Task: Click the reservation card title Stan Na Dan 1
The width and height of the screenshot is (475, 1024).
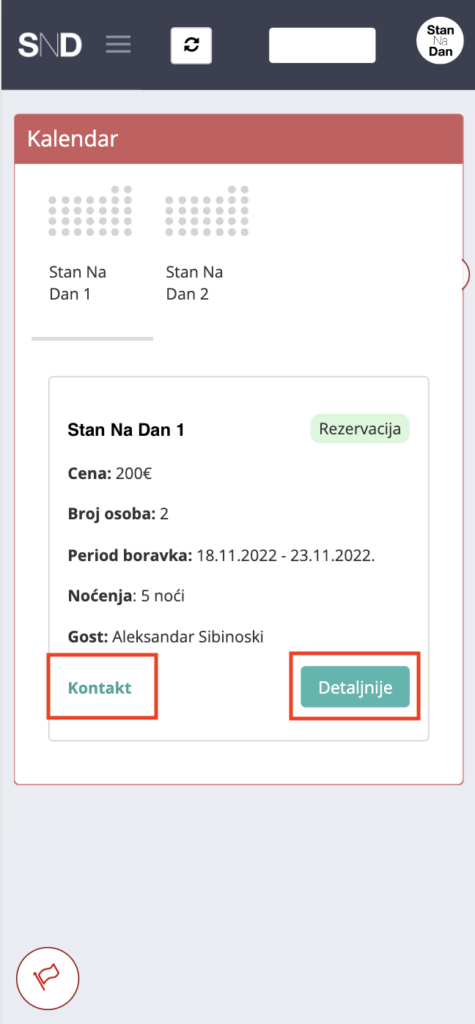Action: [126, 430]
